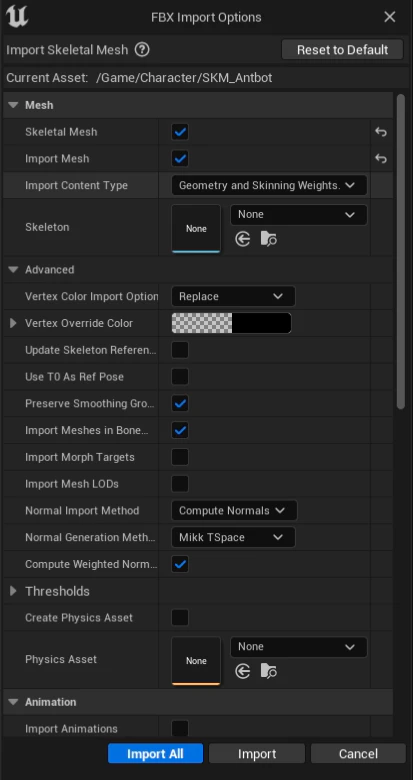Disable Compute Weighted Normals checkbox
This screenshot has height=780, width=413.
pos(180,565)
